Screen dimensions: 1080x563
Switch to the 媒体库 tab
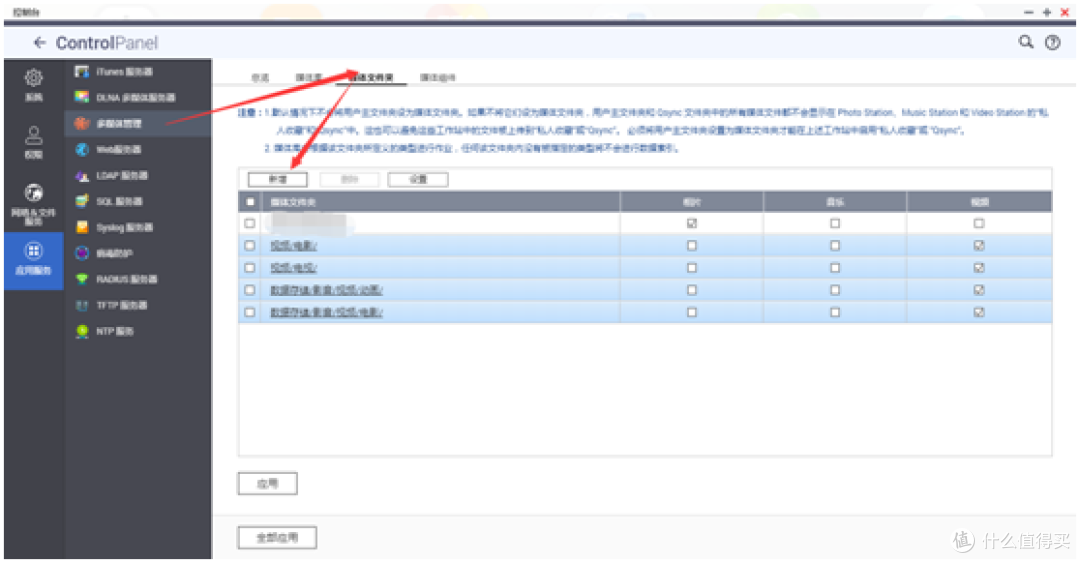[x=308, y=77]
